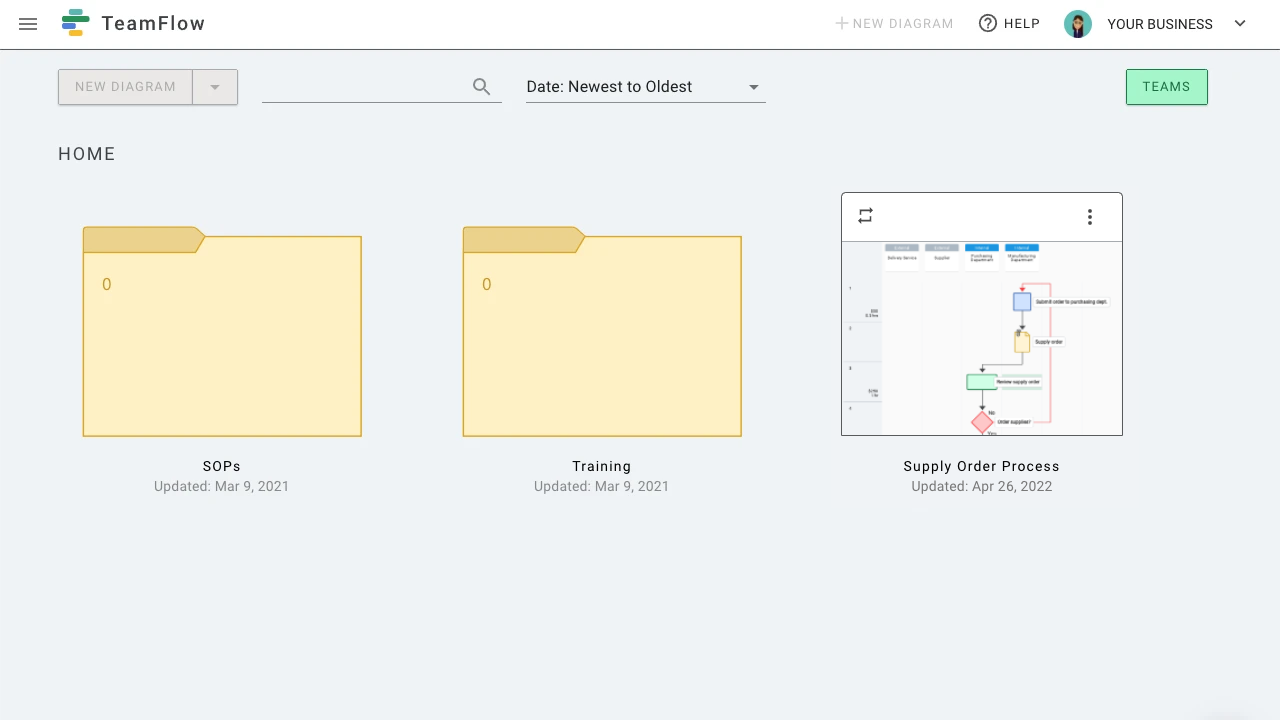The width and height of the screenshot is (1280, 720).
Task: Open the NEW DIAGRAM split-button dropdown arrow
Action: coord(215,87)
